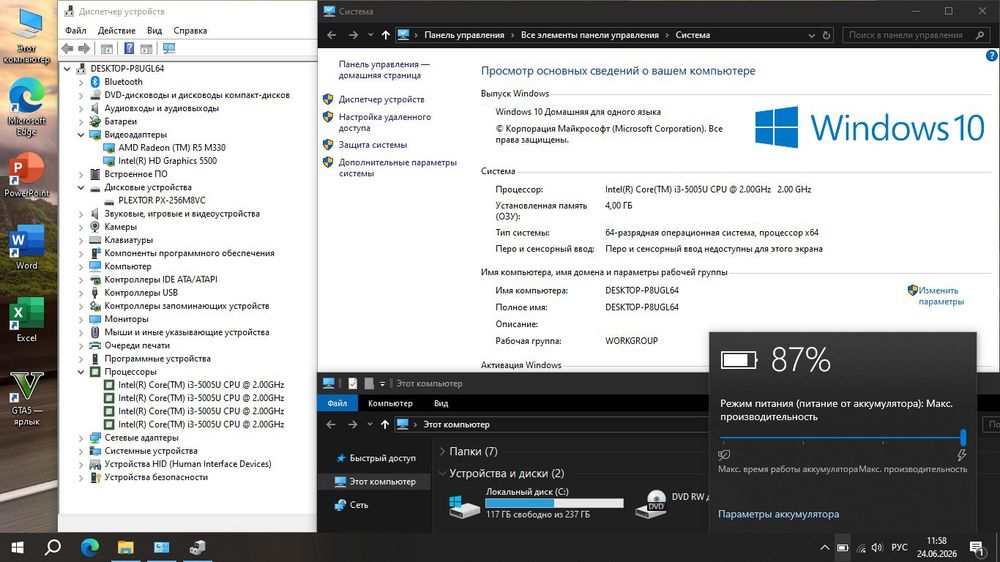Click the power mode slider handle
Image resolution: width=1000 pixels, height=562 pixels.
963,438
